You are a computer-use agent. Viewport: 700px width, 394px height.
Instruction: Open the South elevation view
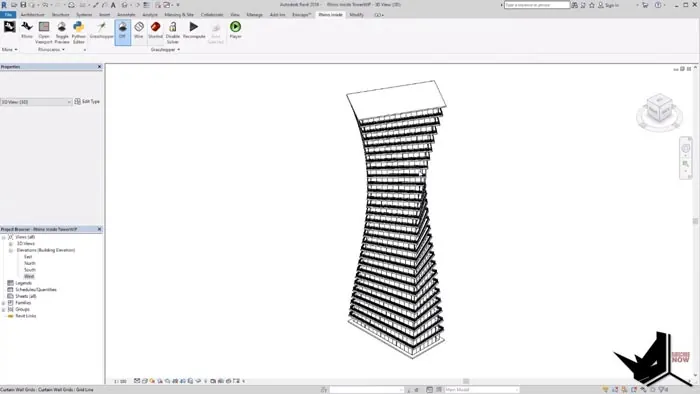[x=29, y=270]
